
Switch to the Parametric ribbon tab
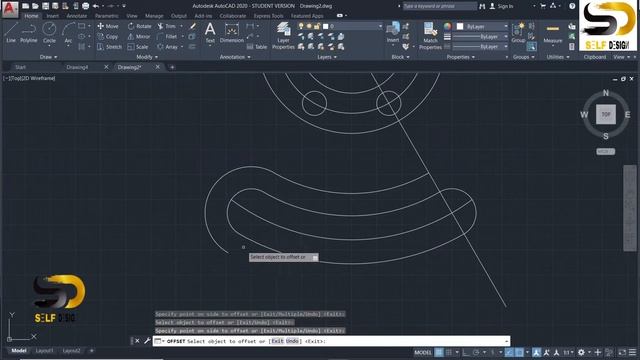point(107,16)
